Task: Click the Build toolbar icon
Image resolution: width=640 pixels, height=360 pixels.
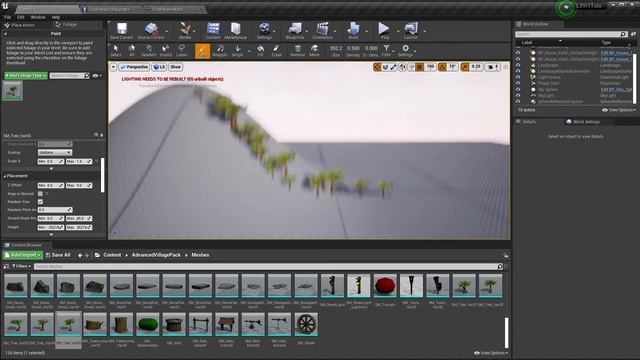Action: click(353, 31)
